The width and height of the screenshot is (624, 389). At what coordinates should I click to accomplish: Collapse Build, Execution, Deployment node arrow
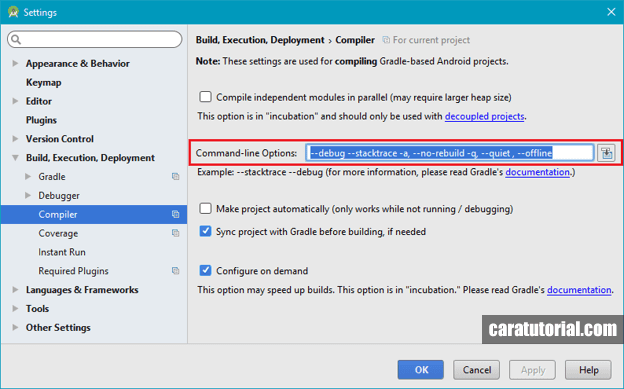[15, 158]
